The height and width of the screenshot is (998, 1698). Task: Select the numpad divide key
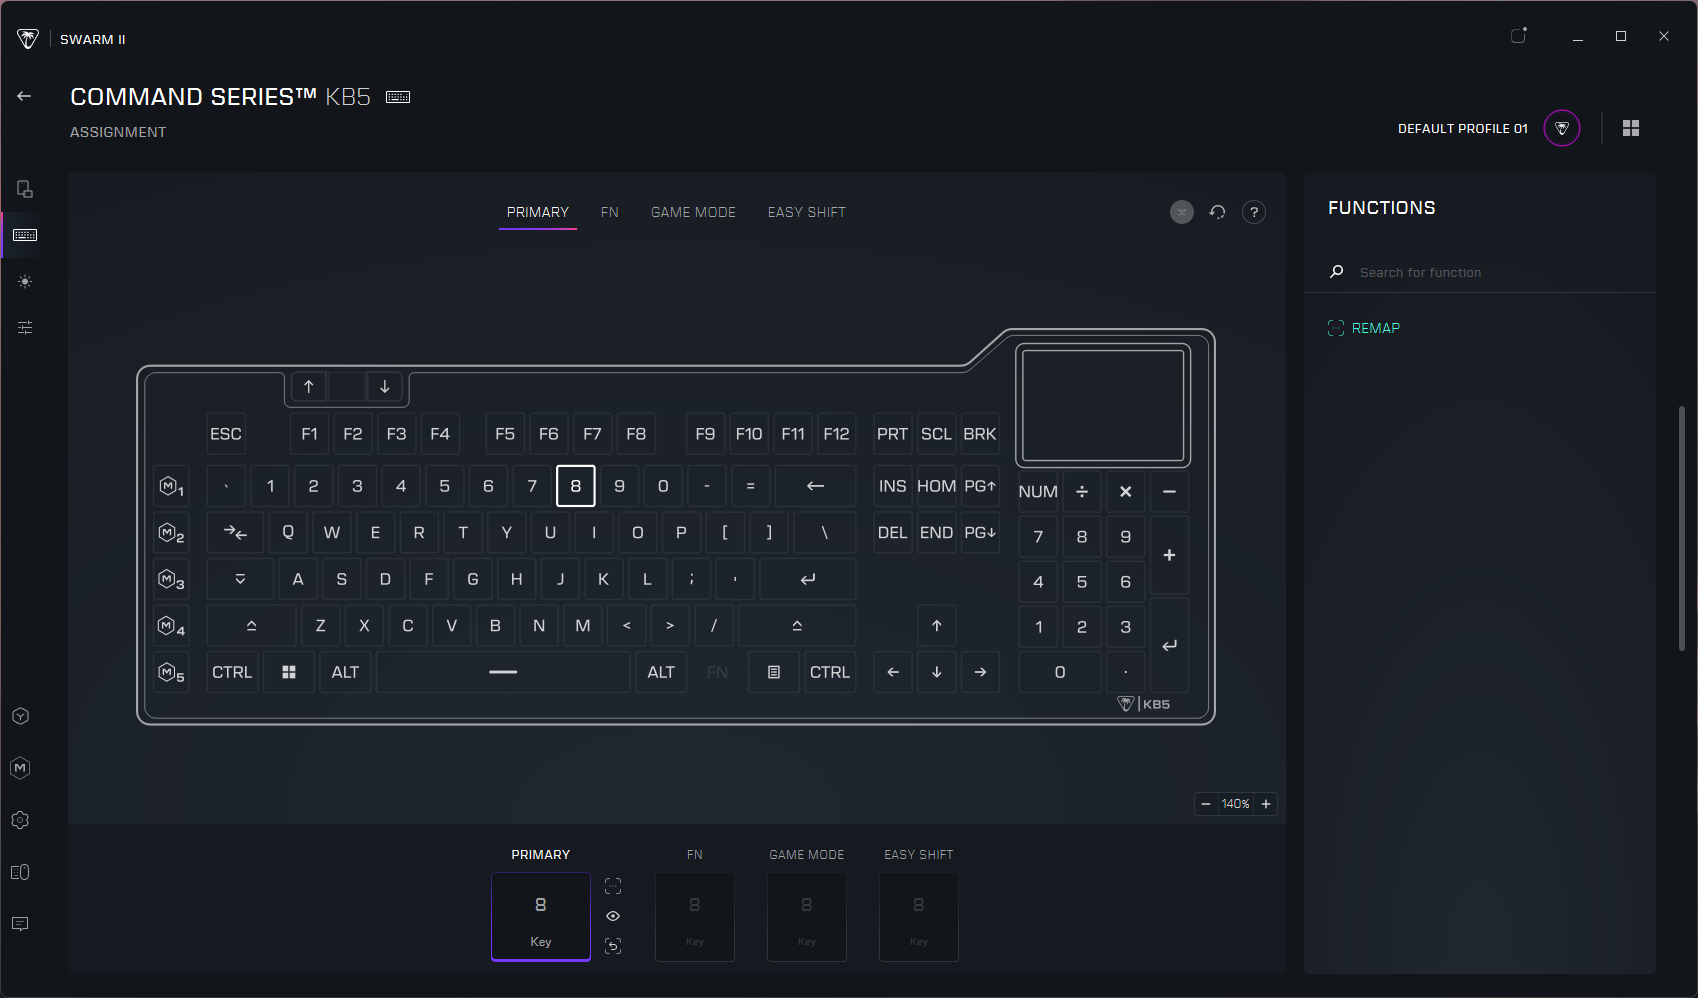point(1082,492)
